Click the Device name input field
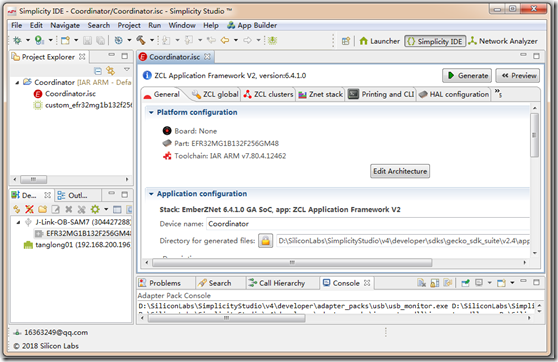 368,224
